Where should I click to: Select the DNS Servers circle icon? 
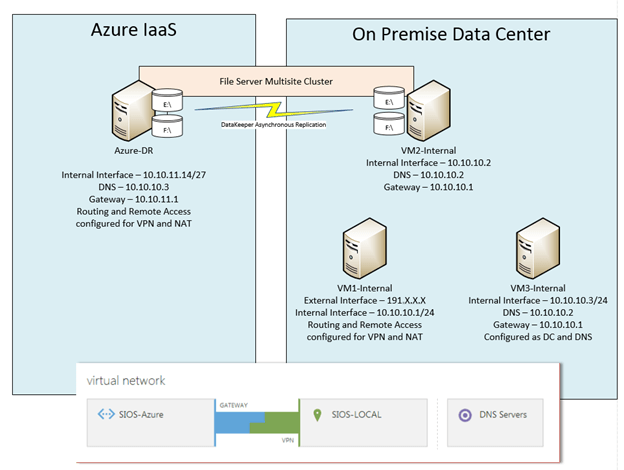(x=462, y=414)
